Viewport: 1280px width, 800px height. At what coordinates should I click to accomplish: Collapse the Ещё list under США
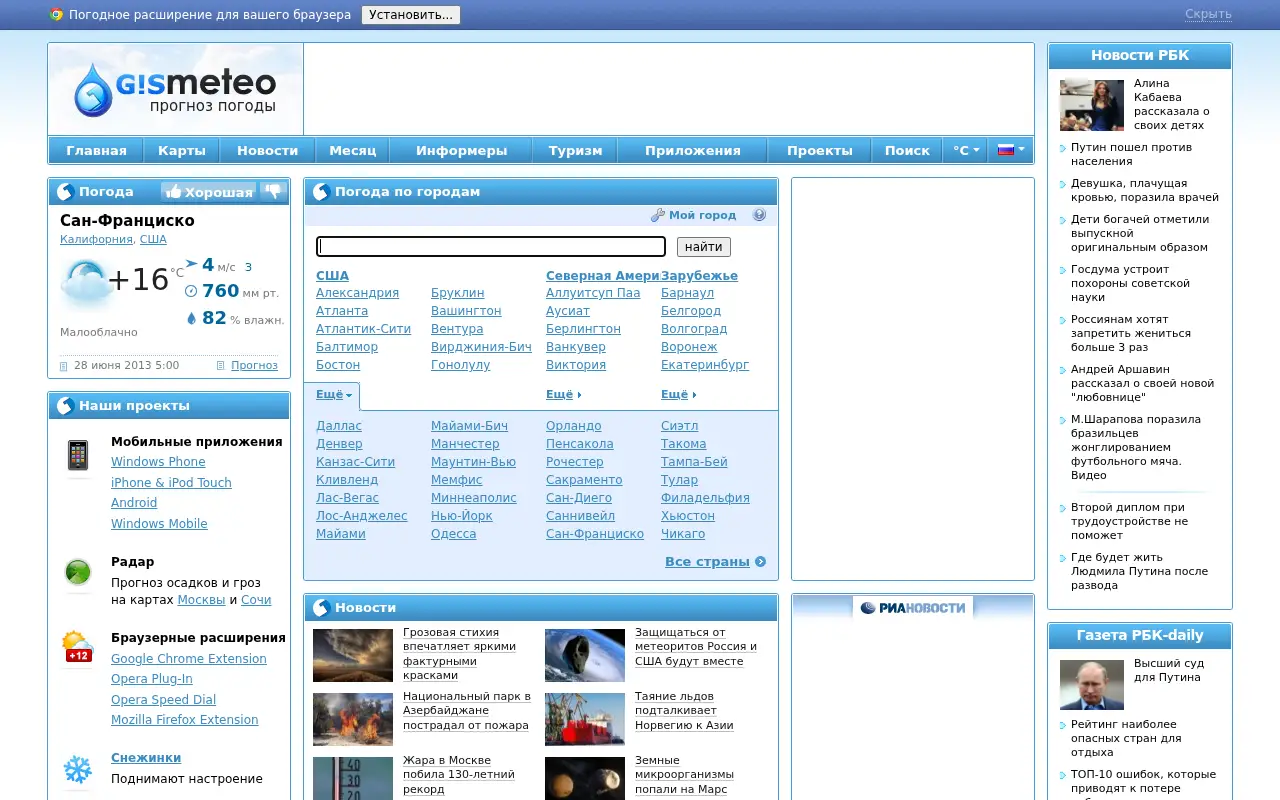pos(333,395)
